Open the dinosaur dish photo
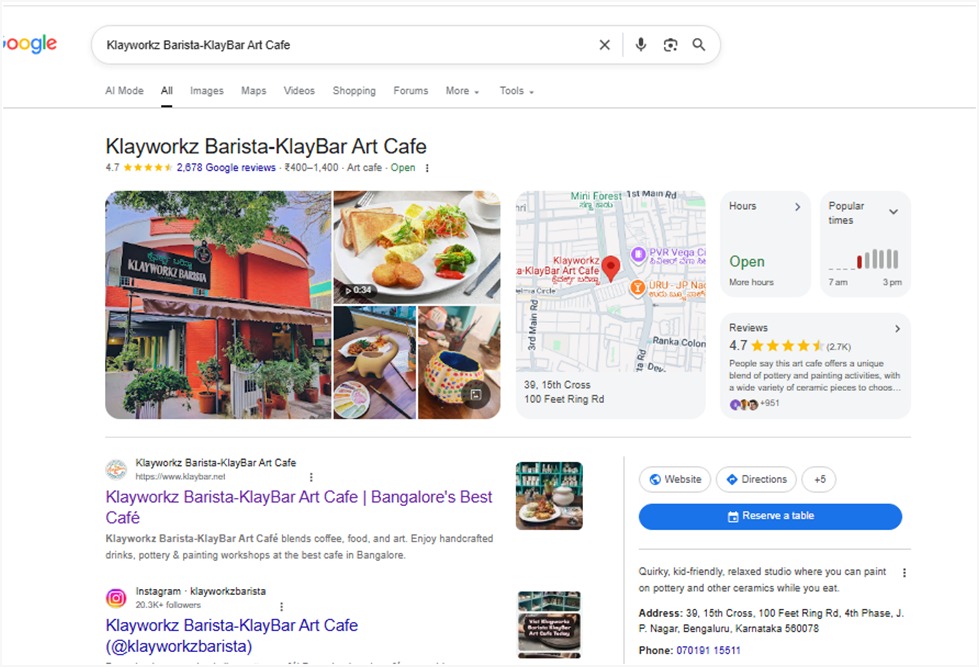Image resolution: width=979 pixels, height=667 pixels. [375, 362]
